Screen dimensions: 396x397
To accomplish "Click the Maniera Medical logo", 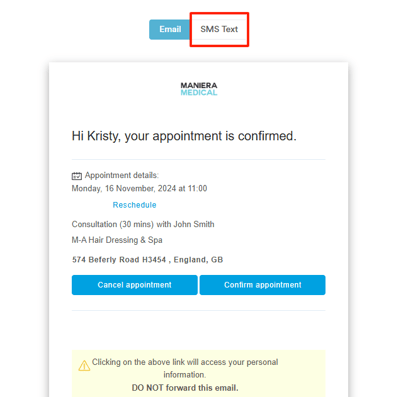I will (x=199, y=89).
